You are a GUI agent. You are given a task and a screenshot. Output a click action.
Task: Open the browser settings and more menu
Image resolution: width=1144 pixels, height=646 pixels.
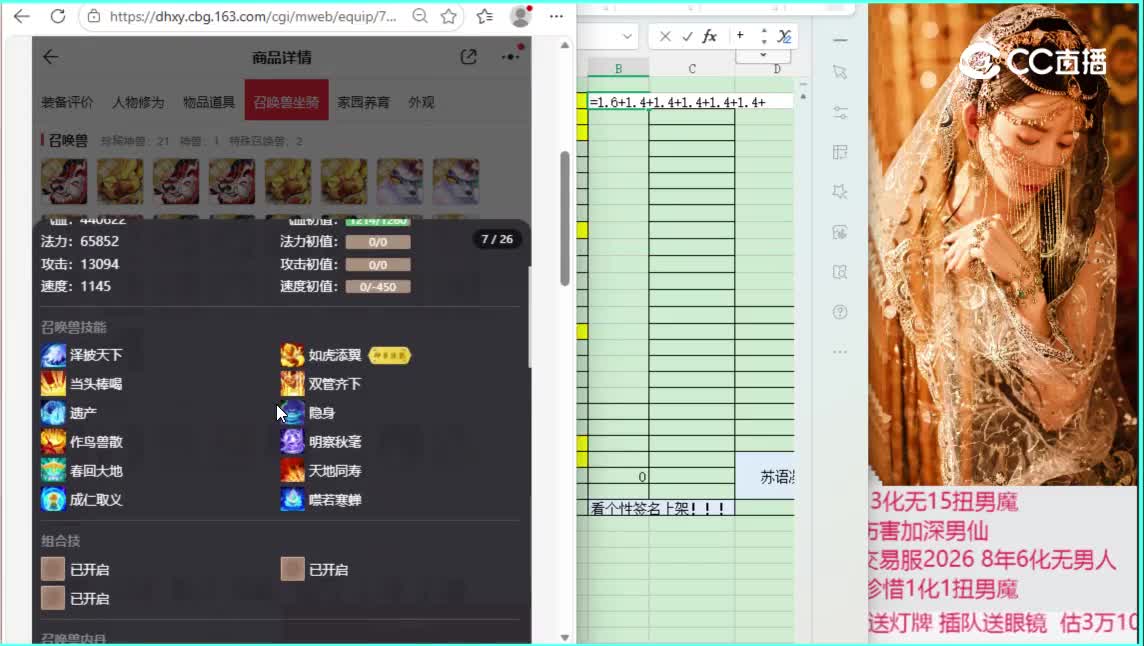click(x=556, y=16)
